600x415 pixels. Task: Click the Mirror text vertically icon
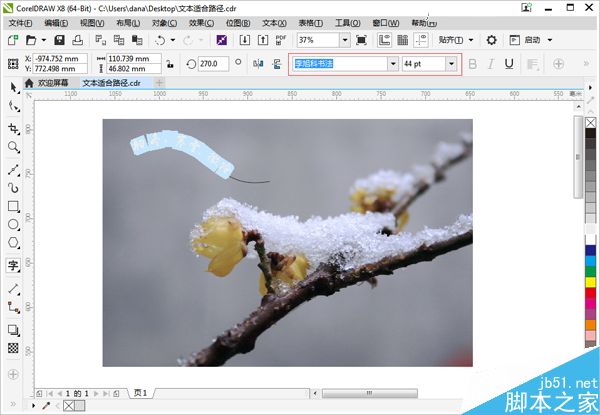[277, 64]
